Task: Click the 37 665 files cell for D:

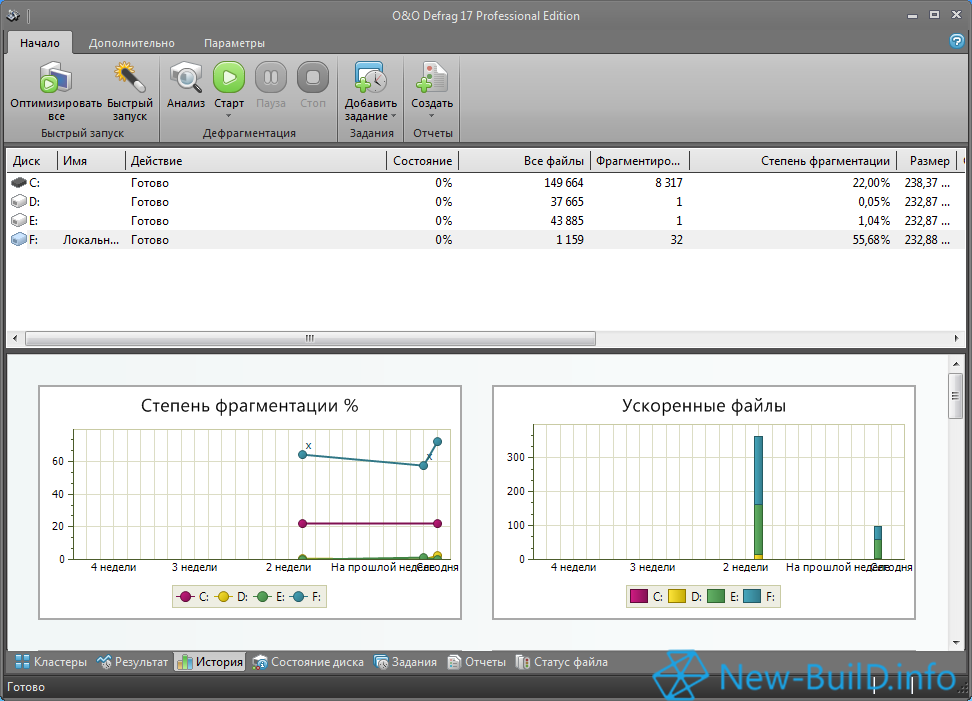Action: pos(567,201)
